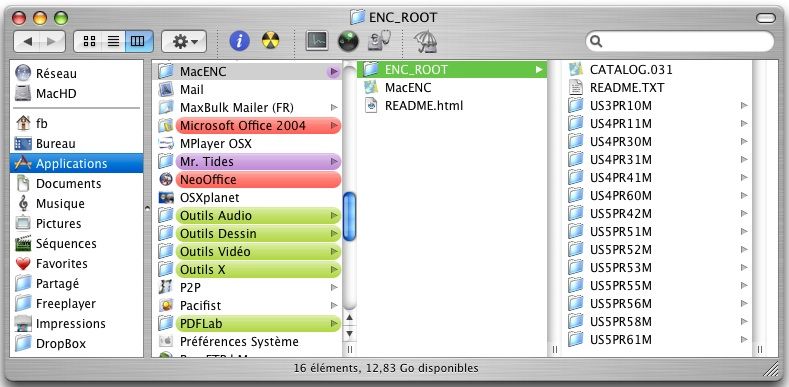Screen dimensions: 789x387
Task: Click the Forward navigation arrow
Action: pyautogui.click(x=52, y=42)
